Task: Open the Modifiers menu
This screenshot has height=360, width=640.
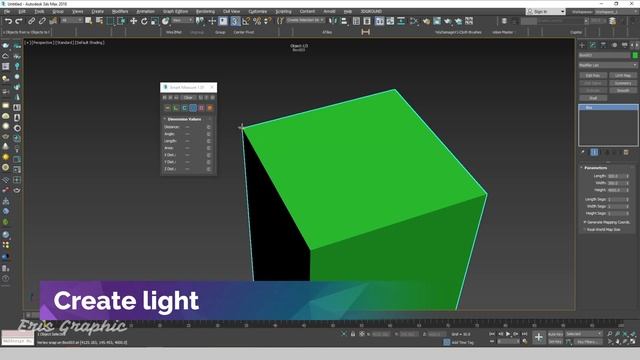Action: [120, 11]
